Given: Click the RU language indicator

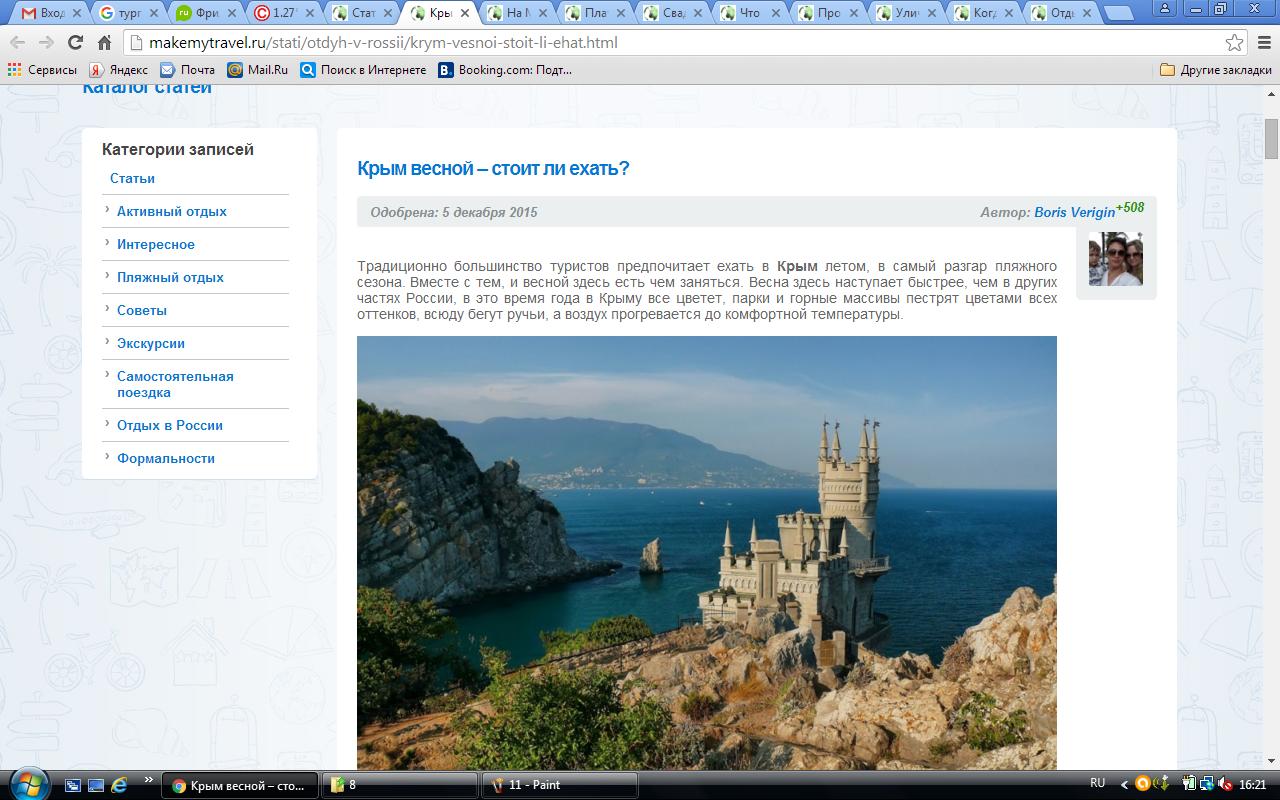Looking at the screenshot, I should 1098,783.
